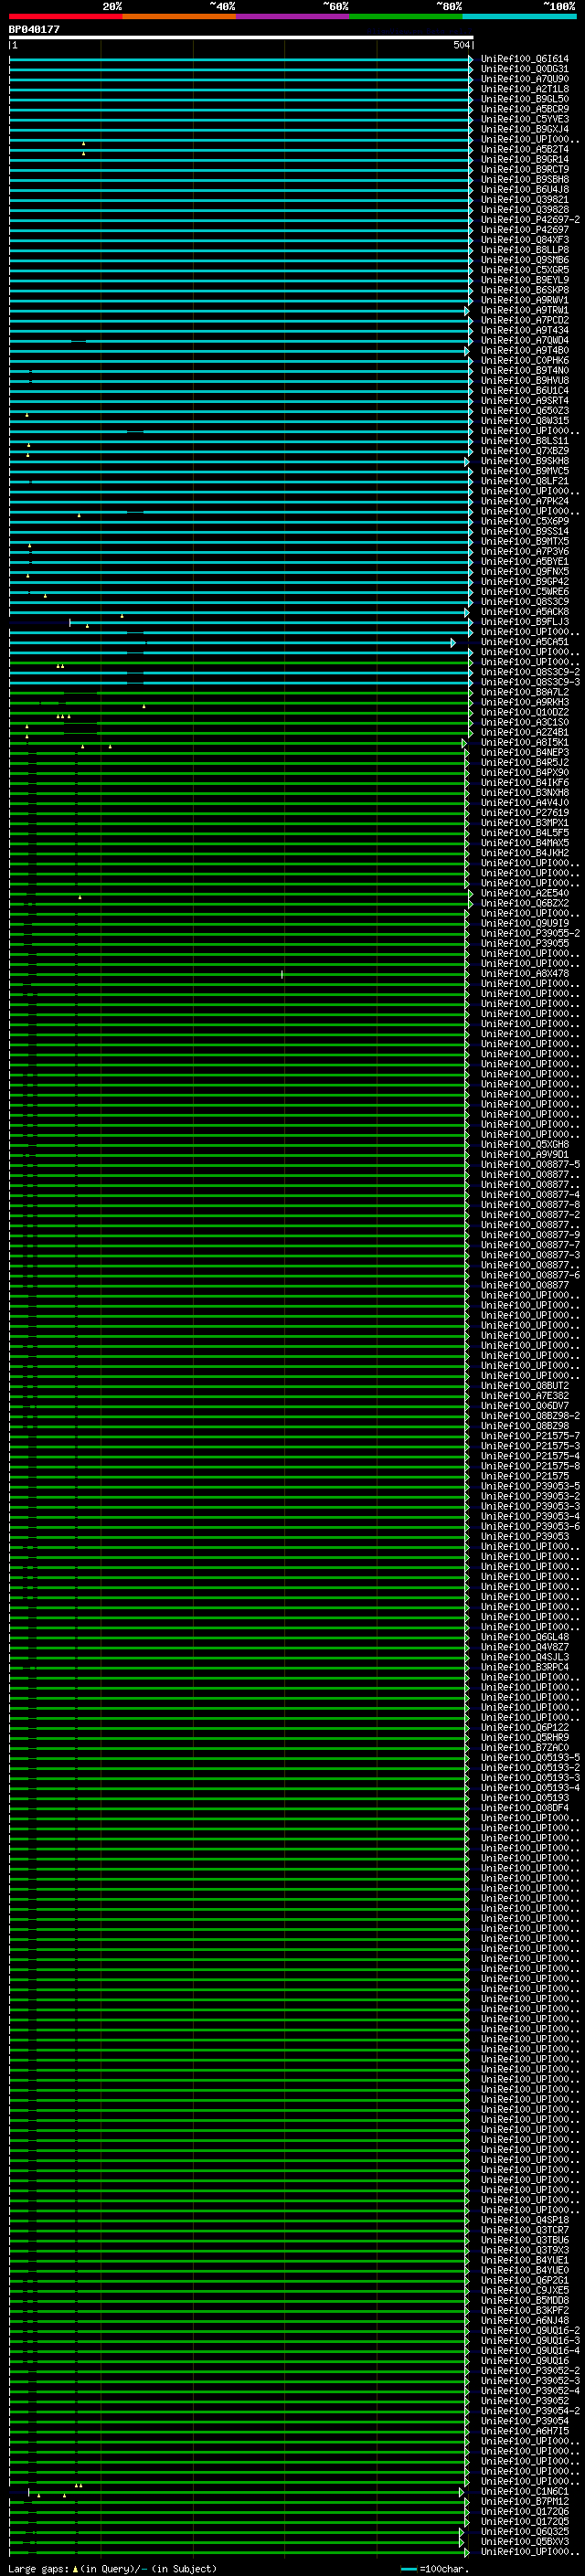The image size is (585, 2576).
Task: Select hit label UniRef100_Q39821
Action: point(525,200)
